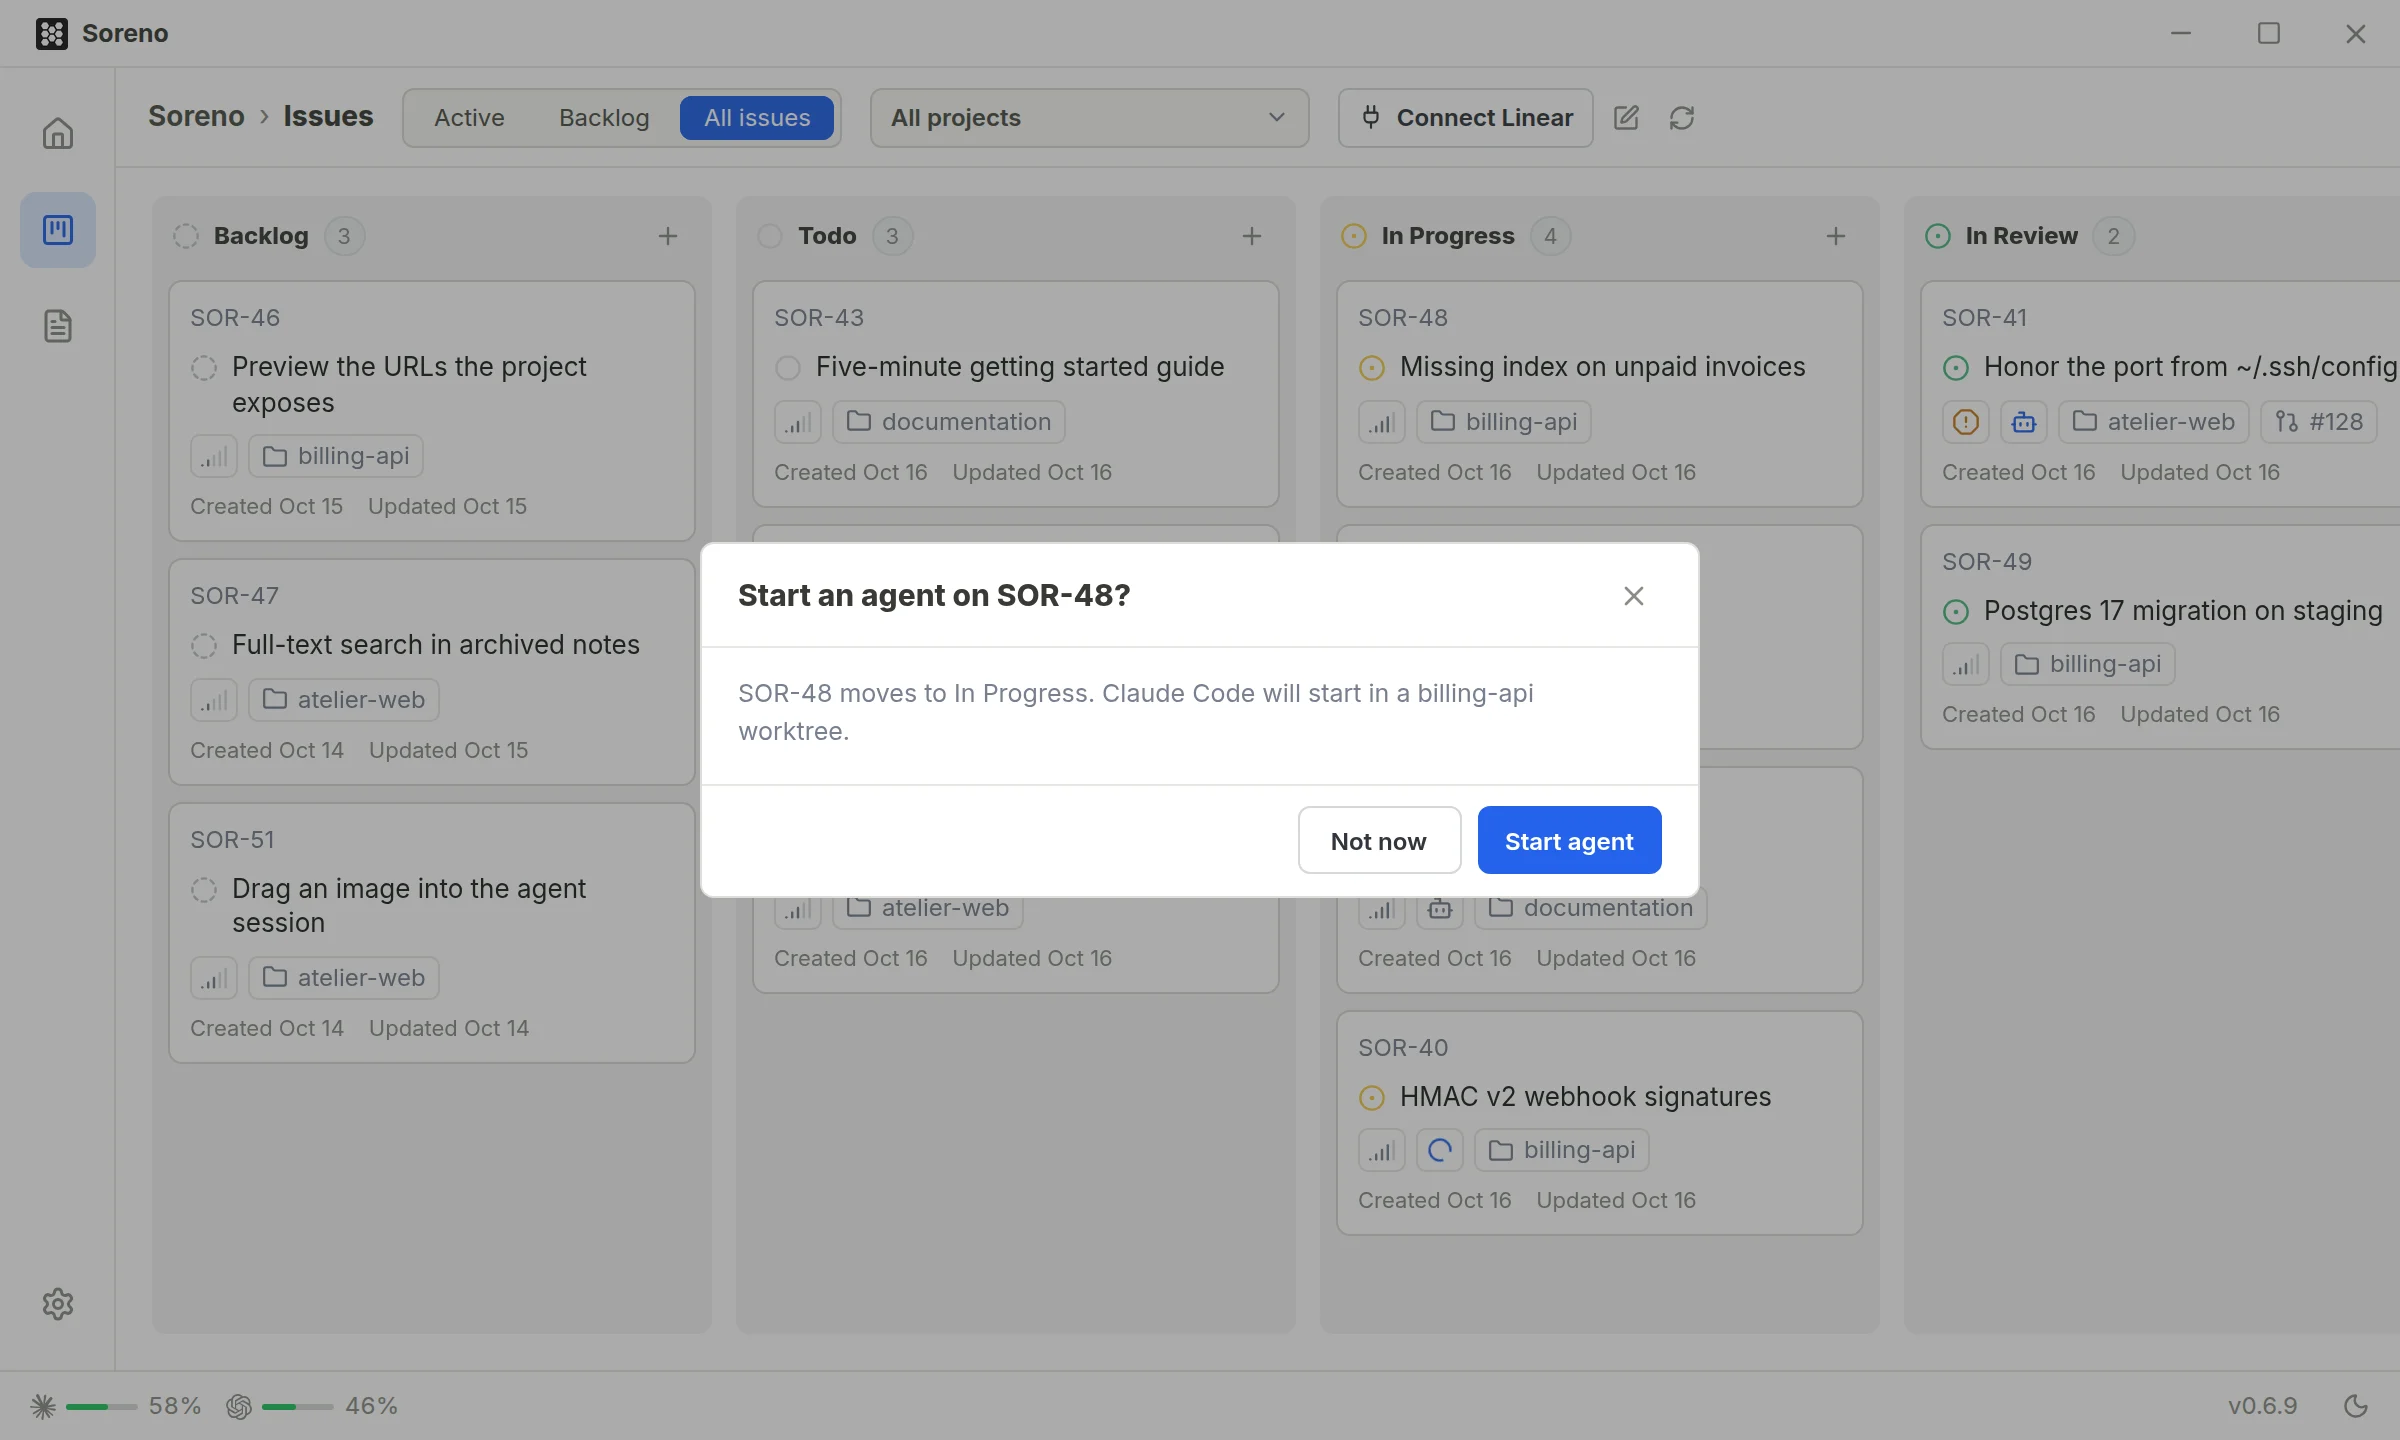Open billing-api project chip on SOR-46
Image resolution: width=2400 pixels, height=1440 pixels.
coord(336,456)
